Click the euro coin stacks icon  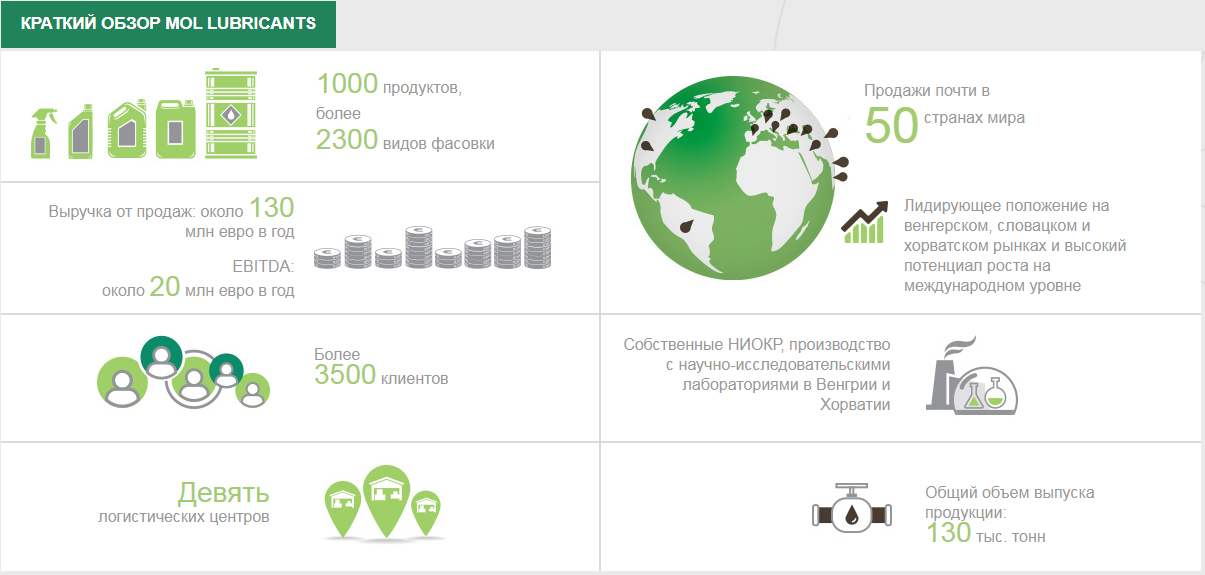point(434,247)
